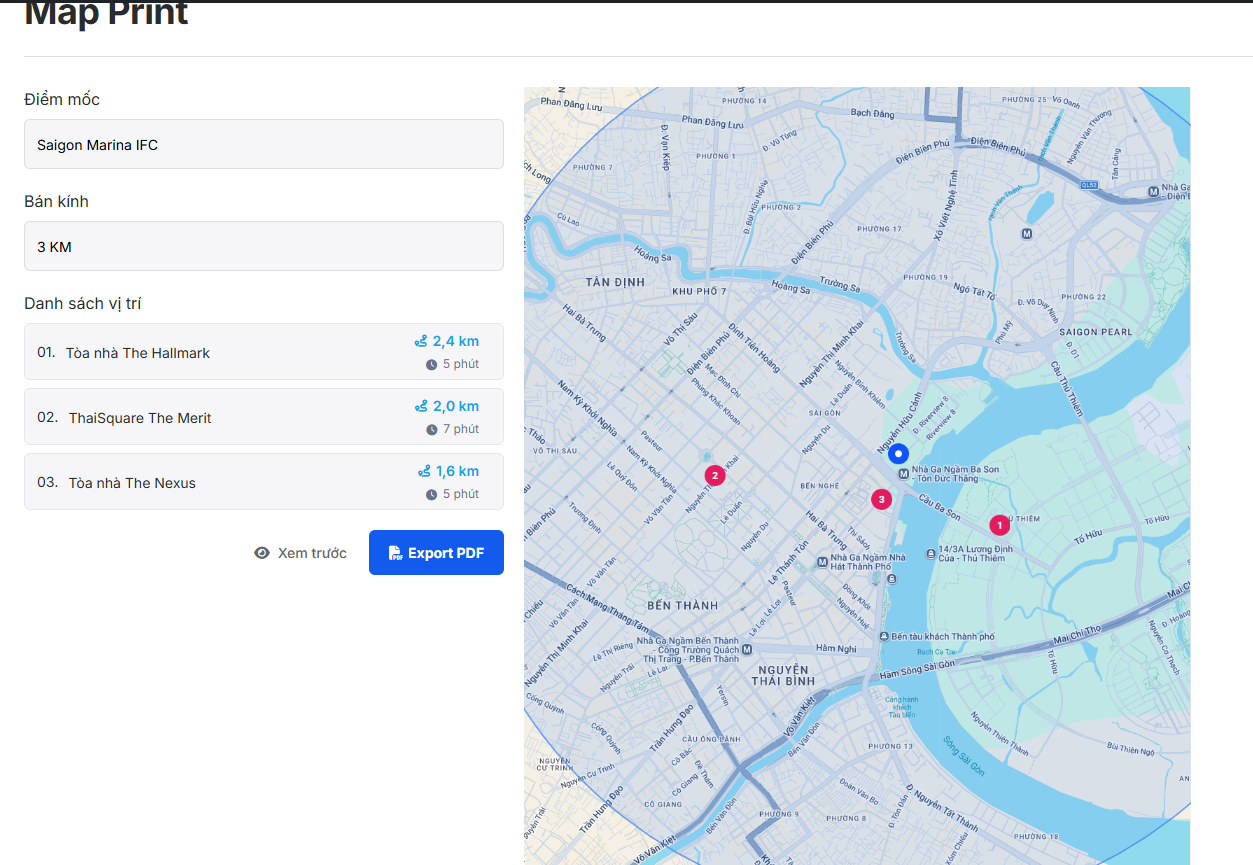Click the route icon beside 2,0 km
Screen dimensions: 1253x865
(x=421, y=407)
